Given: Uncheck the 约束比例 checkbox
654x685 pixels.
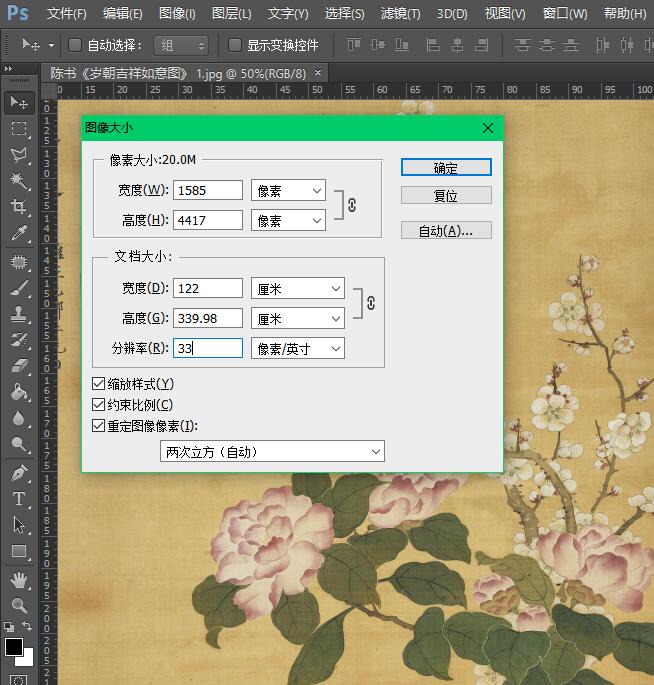Looking at the screenshot, I should [98, 405].
